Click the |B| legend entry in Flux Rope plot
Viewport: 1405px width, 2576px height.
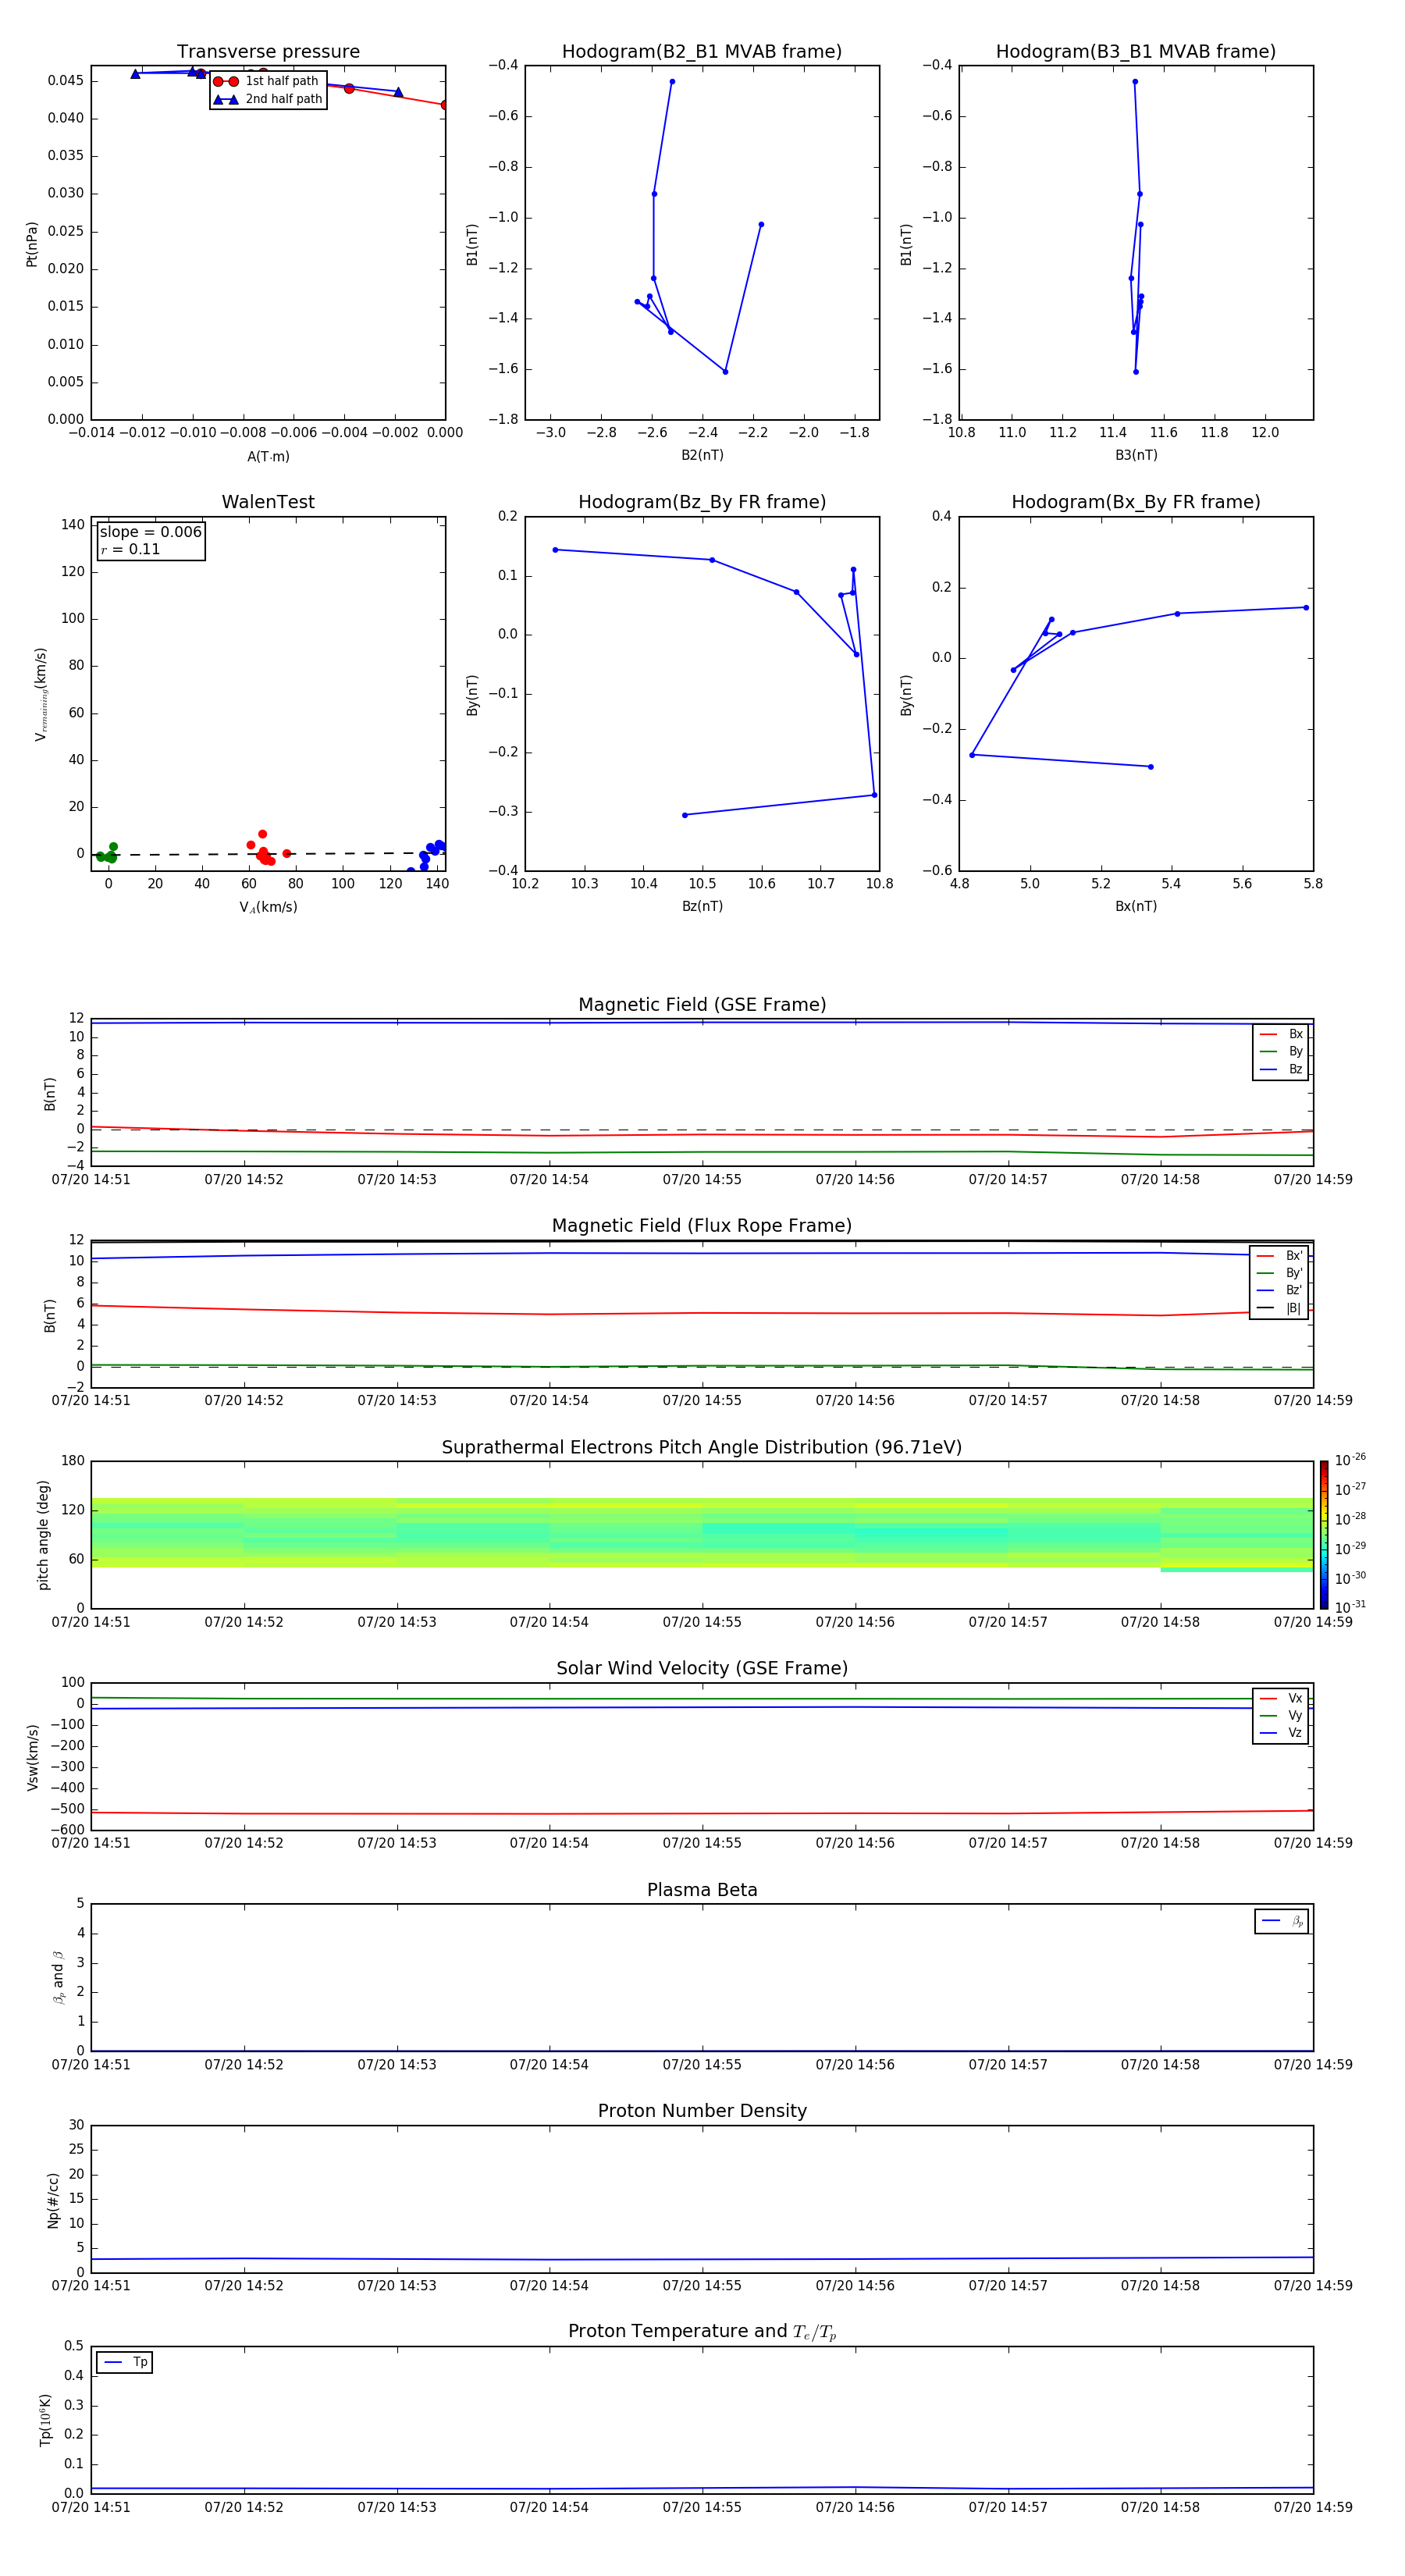pyautogui.click(x=1279, y=1309)
